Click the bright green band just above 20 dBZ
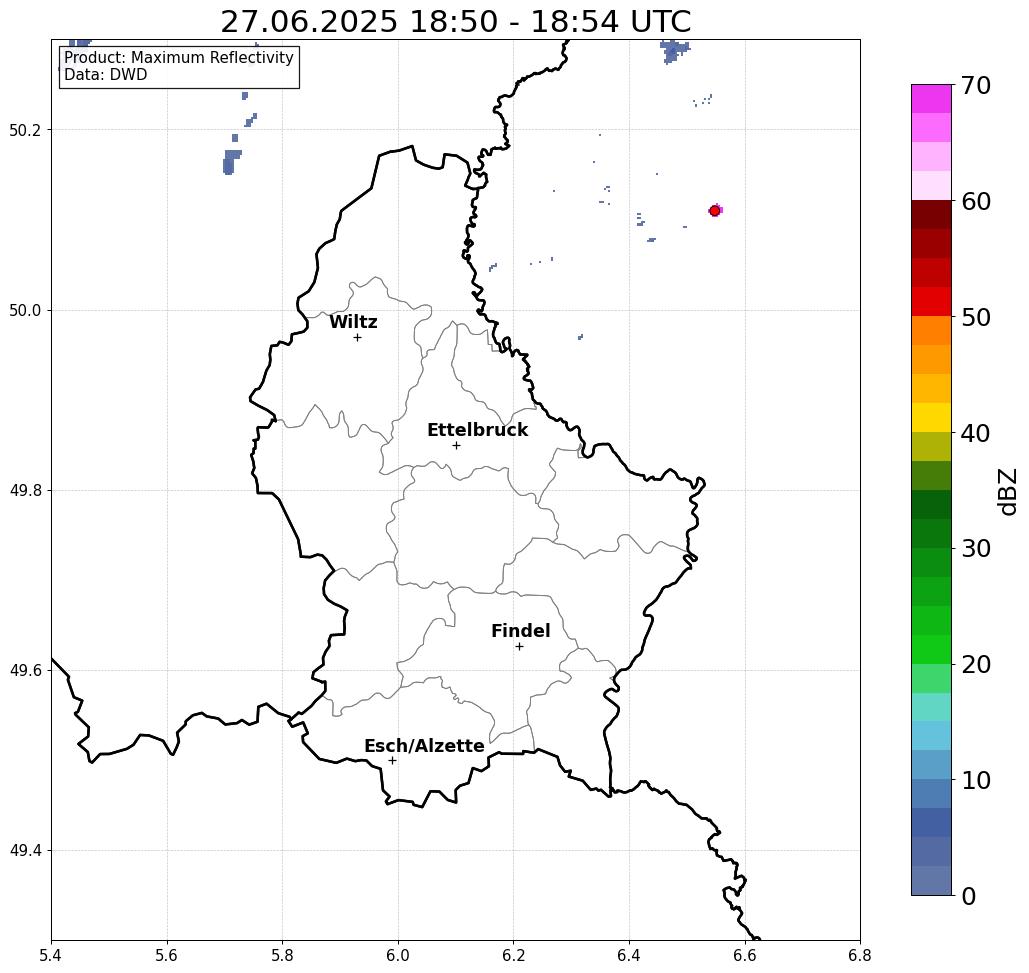The image size is (1029, 973). [931, 650]
